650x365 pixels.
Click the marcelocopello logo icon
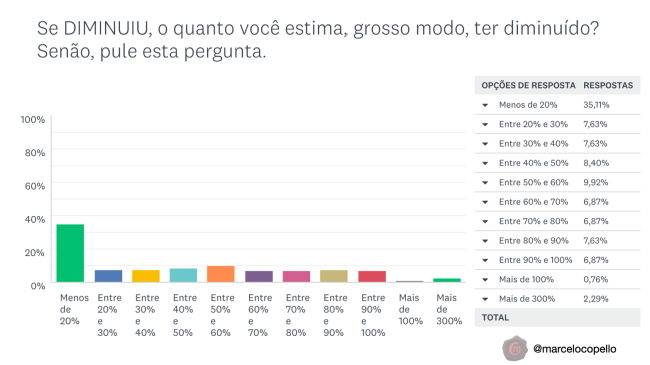[x=514, y=348]
